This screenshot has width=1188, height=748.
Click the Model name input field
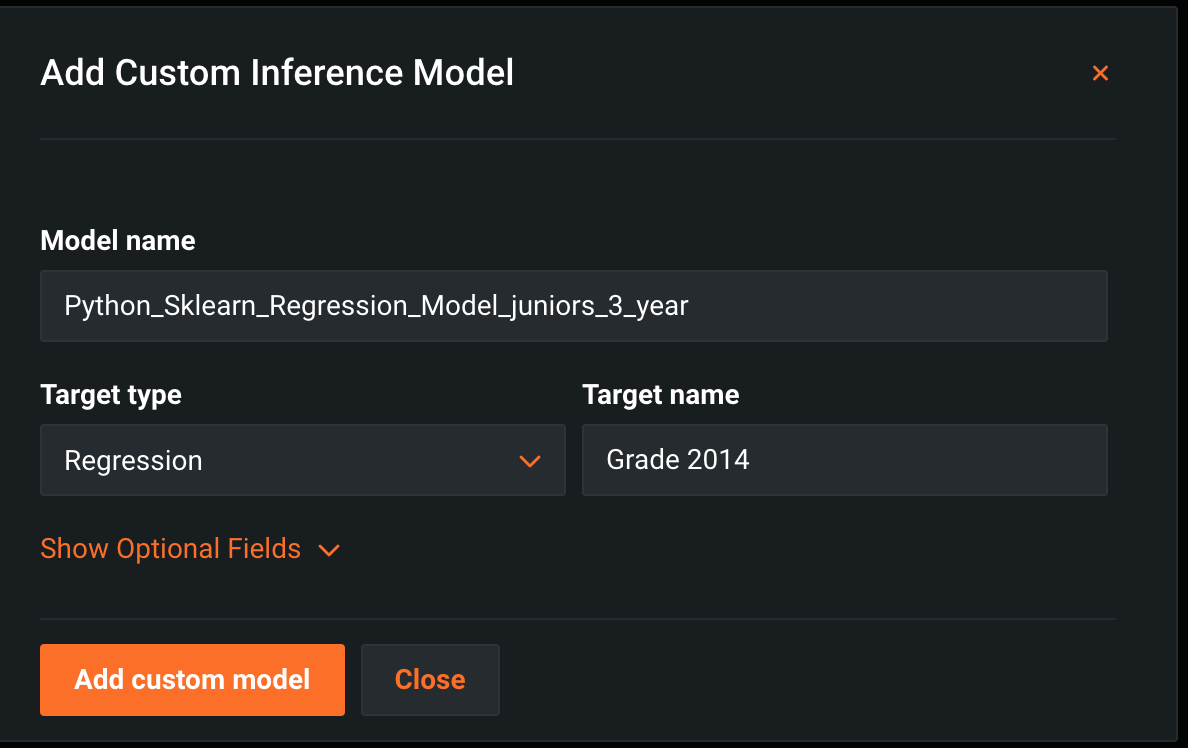point(573,306)
